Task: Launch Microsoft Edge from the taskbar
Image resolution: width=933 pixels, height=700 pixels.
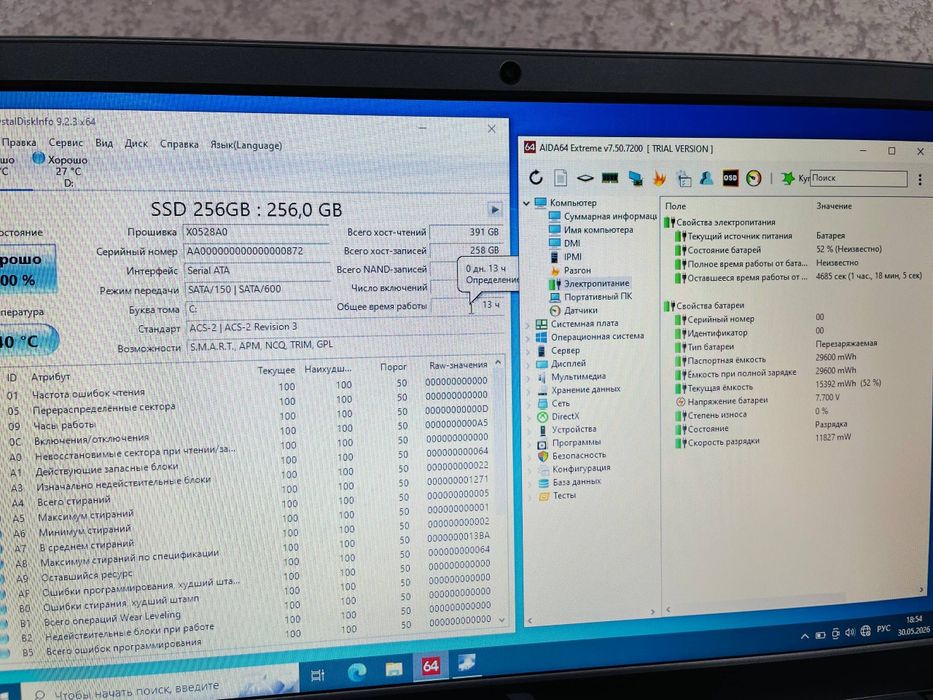Action: coord(356,672)
